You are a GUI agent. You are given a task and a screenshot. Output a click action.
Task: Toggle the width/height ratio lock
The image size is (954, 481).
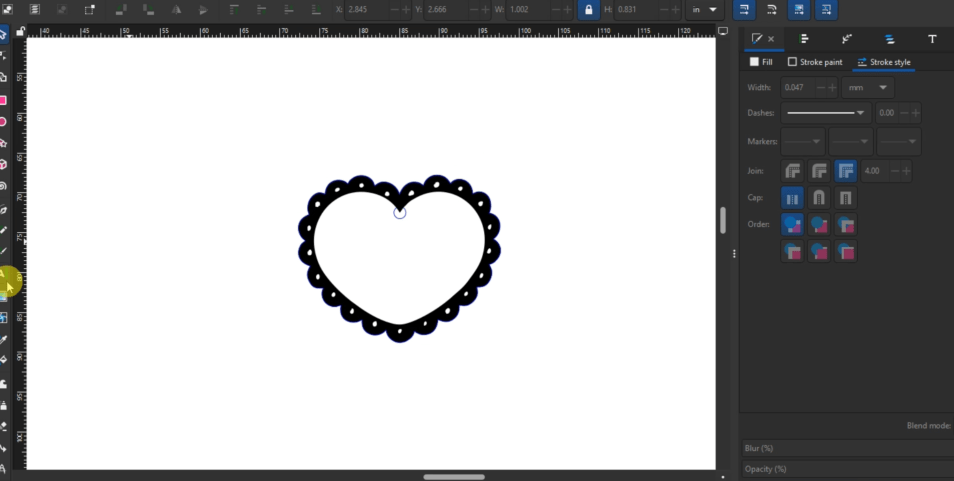[588, 9]
